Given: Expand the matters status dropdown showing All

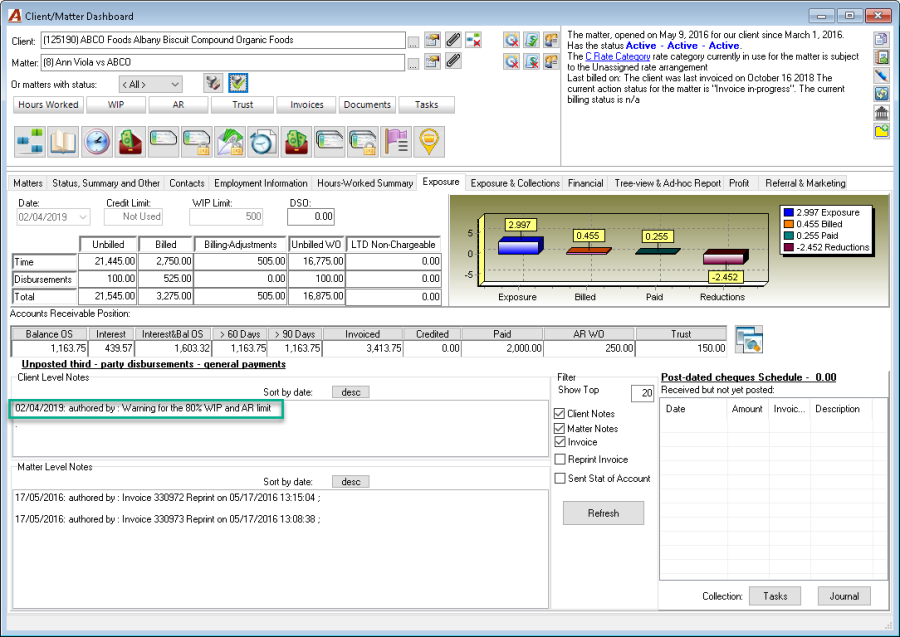Looking at the screenshot, I should [x=150, y=84].
